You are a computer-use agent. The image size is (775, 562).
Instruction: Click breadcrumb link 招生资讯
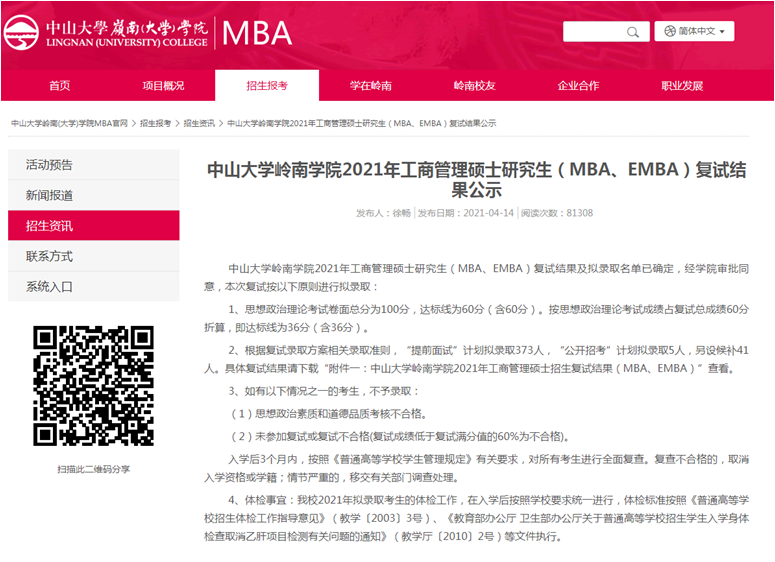[199, 123]
